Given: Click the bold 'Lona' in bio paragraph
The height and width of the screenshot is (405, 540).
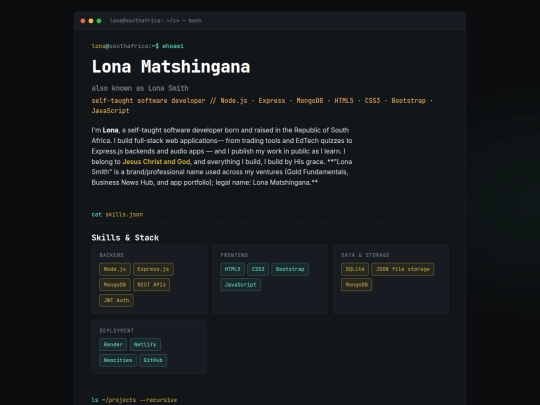Looking at the screenshot, I should [x=110, y=130].
